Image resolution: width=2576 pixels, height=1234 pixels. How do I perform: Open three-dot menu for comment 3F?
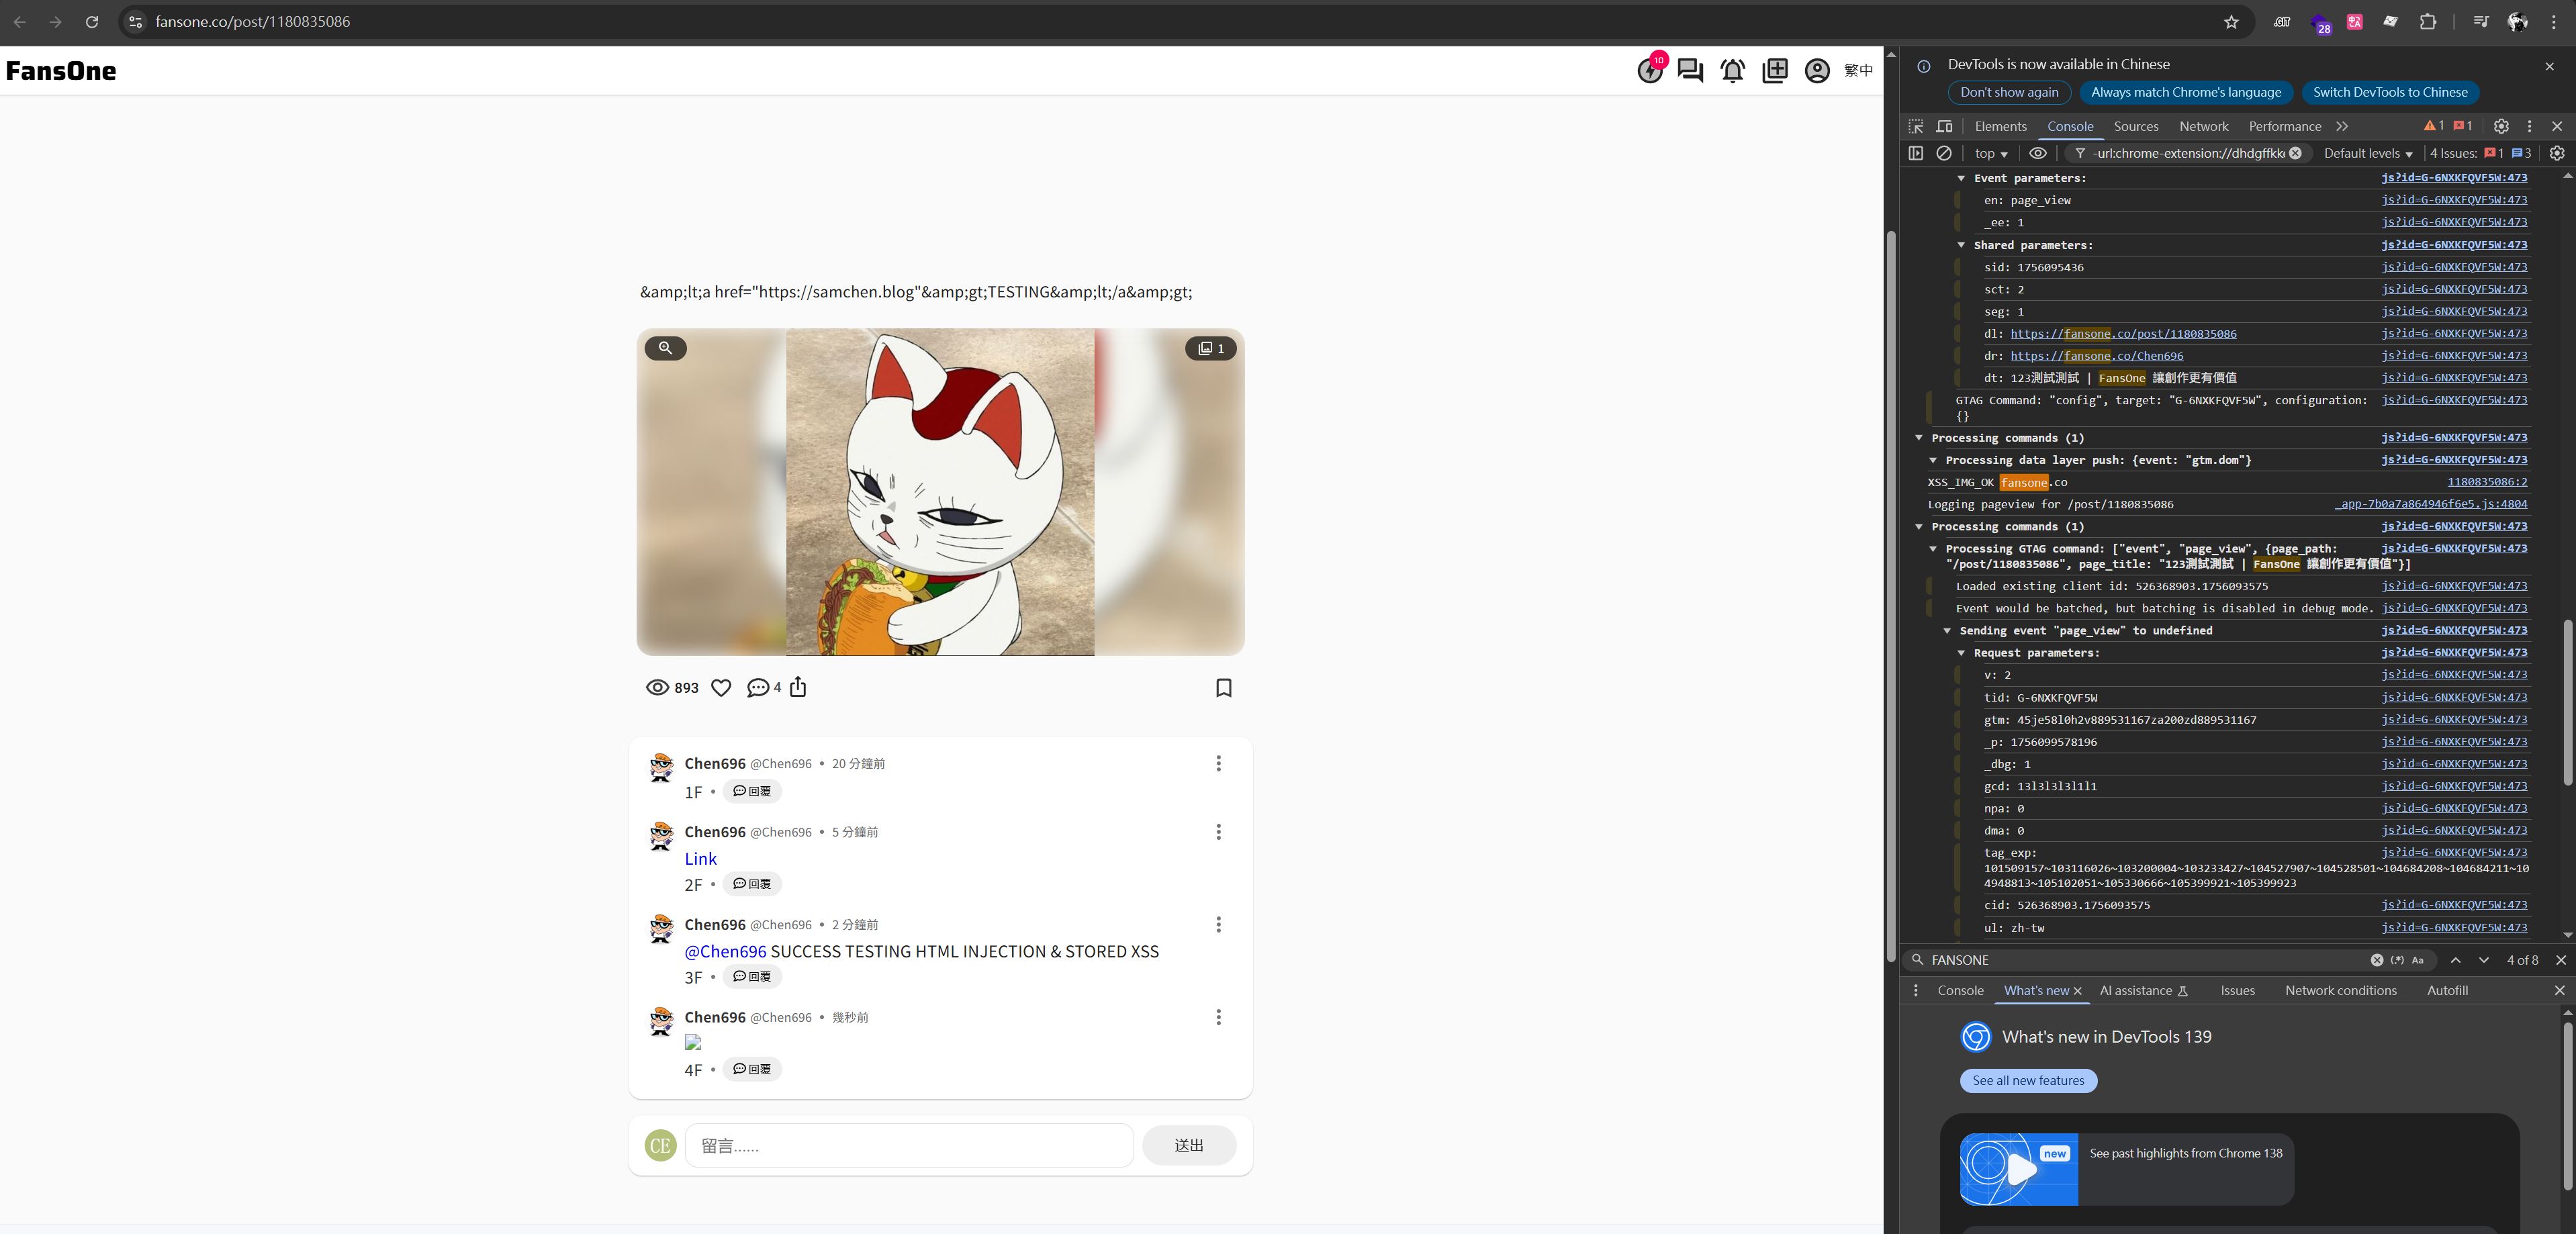(x=1218, y=924)
